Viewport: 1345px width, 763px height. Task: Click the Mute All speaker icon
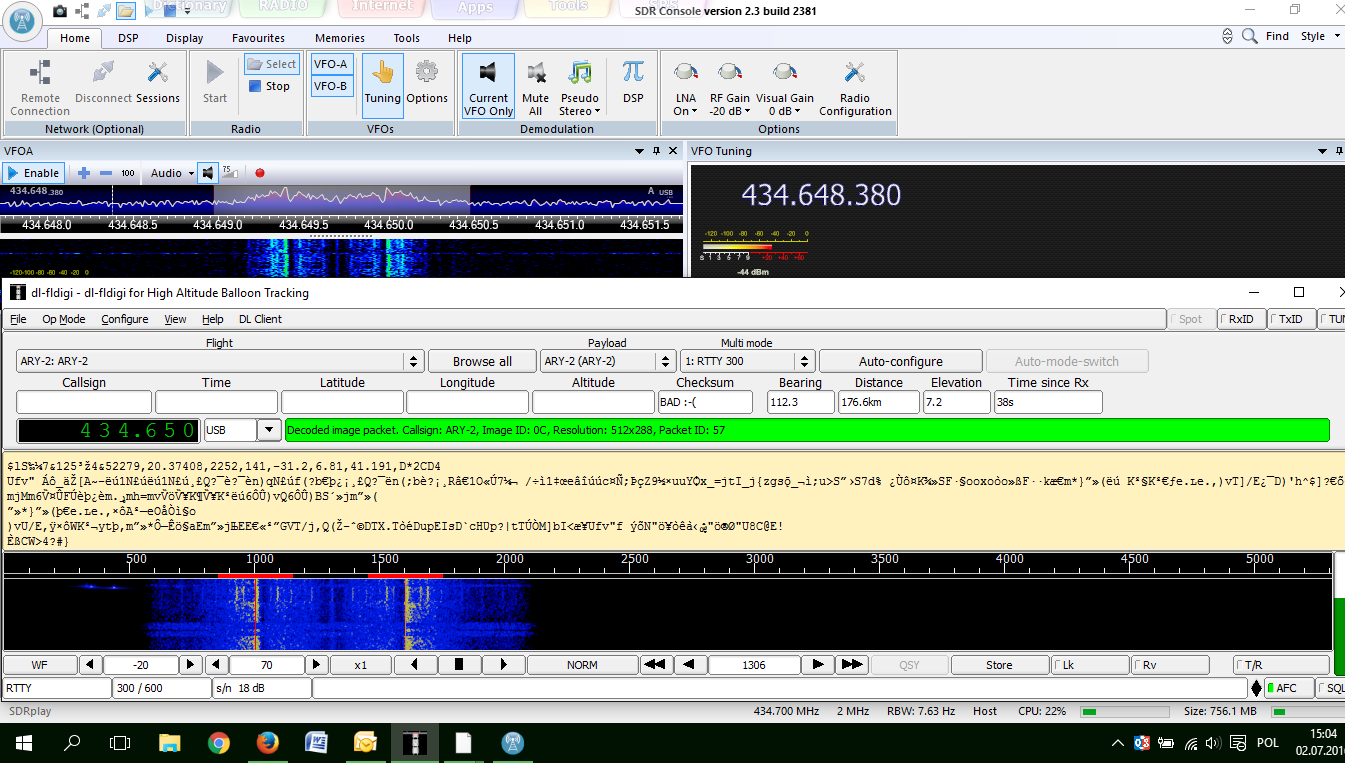pos(536,73)
